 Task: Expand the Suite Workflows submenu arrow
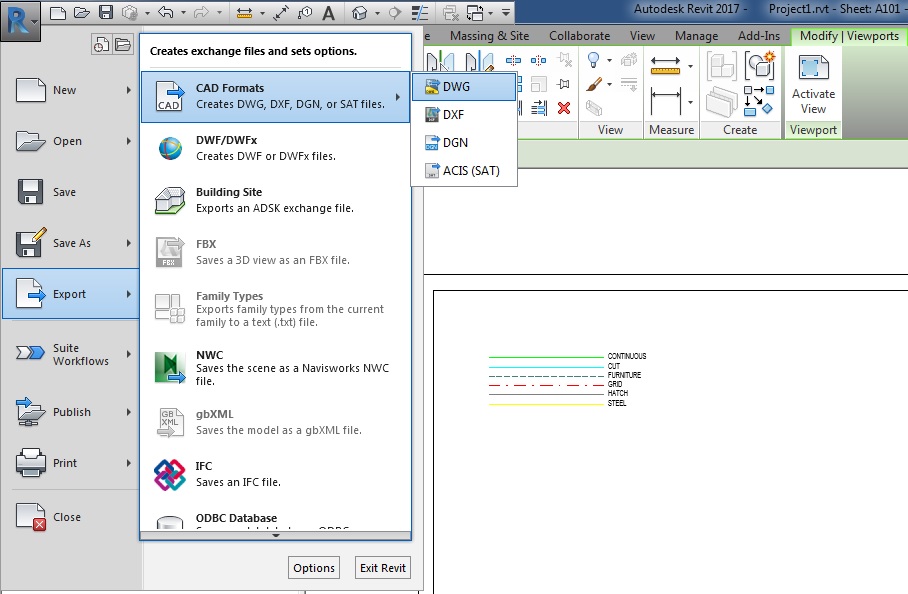pos(129,354)
